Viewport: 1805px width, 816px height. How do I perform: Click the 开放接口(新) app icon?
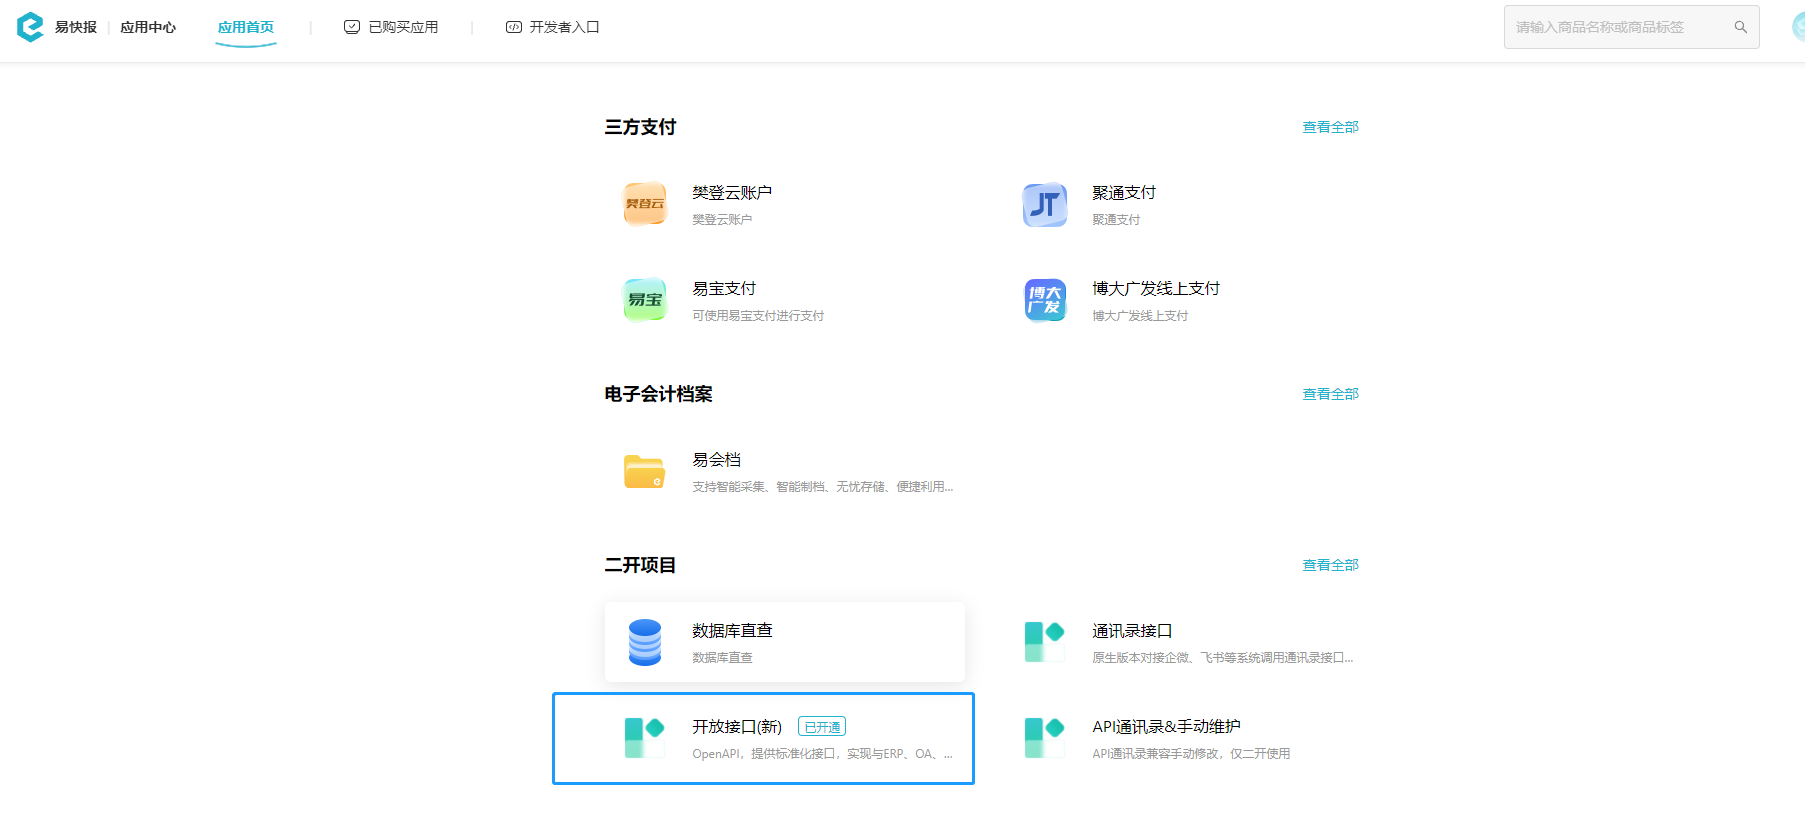click(645, 738)
